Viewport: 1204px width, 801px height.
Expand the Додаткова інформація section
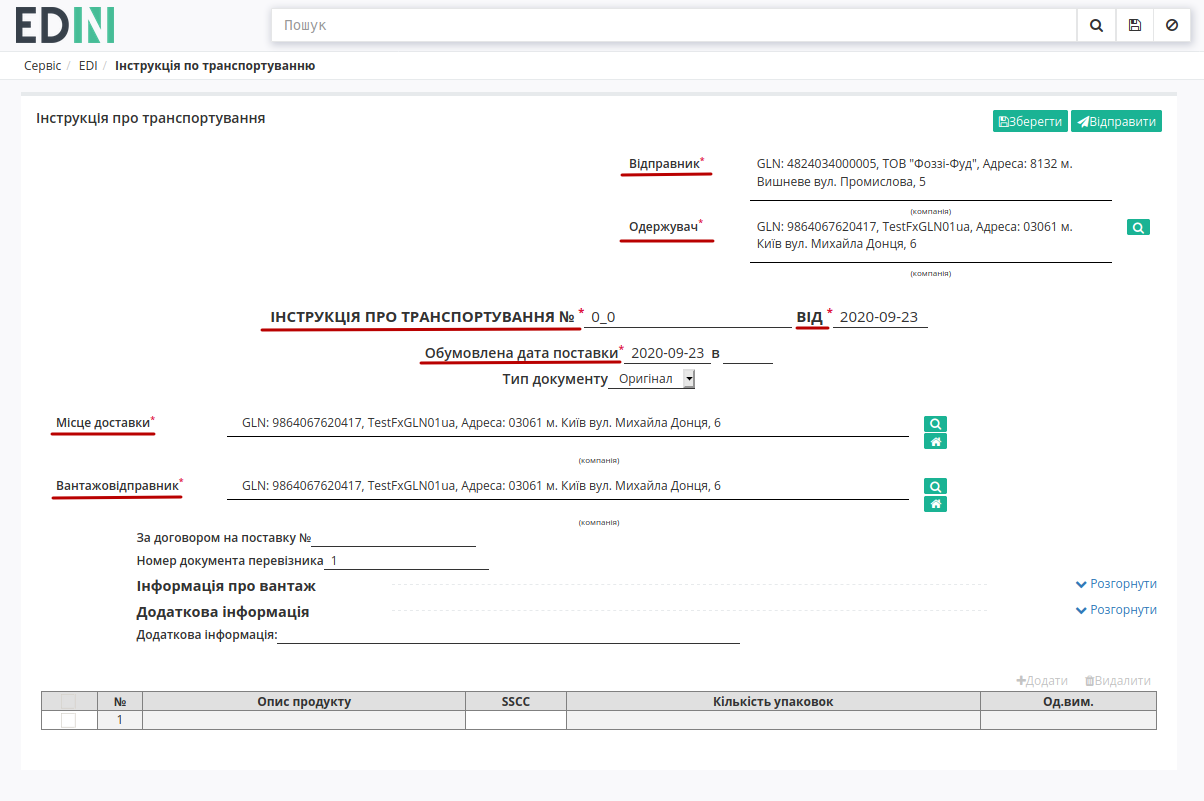[1116, 610]
